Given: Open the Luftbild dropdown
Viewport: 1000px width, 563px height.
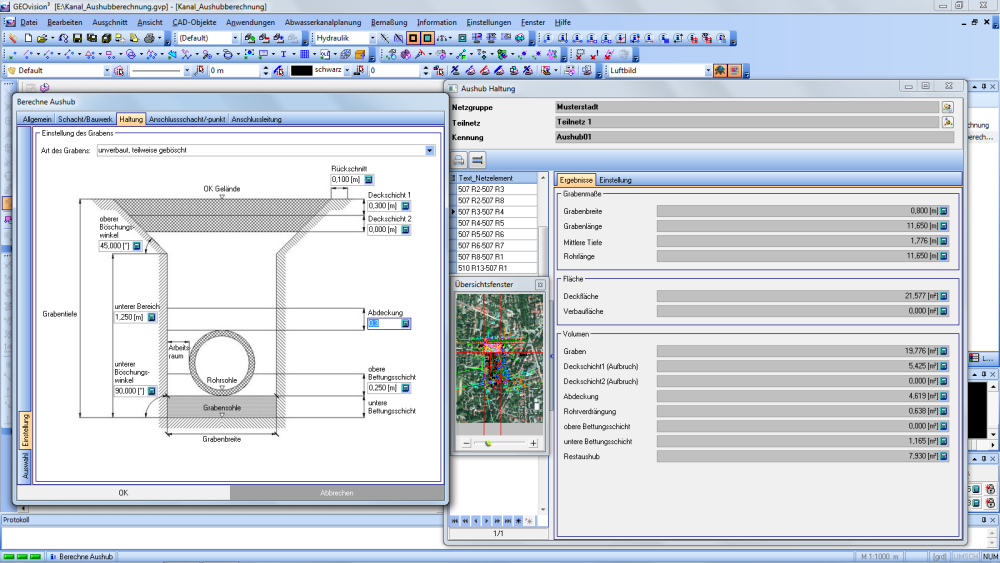Looking at the screenshot, I should click(708, 71).
